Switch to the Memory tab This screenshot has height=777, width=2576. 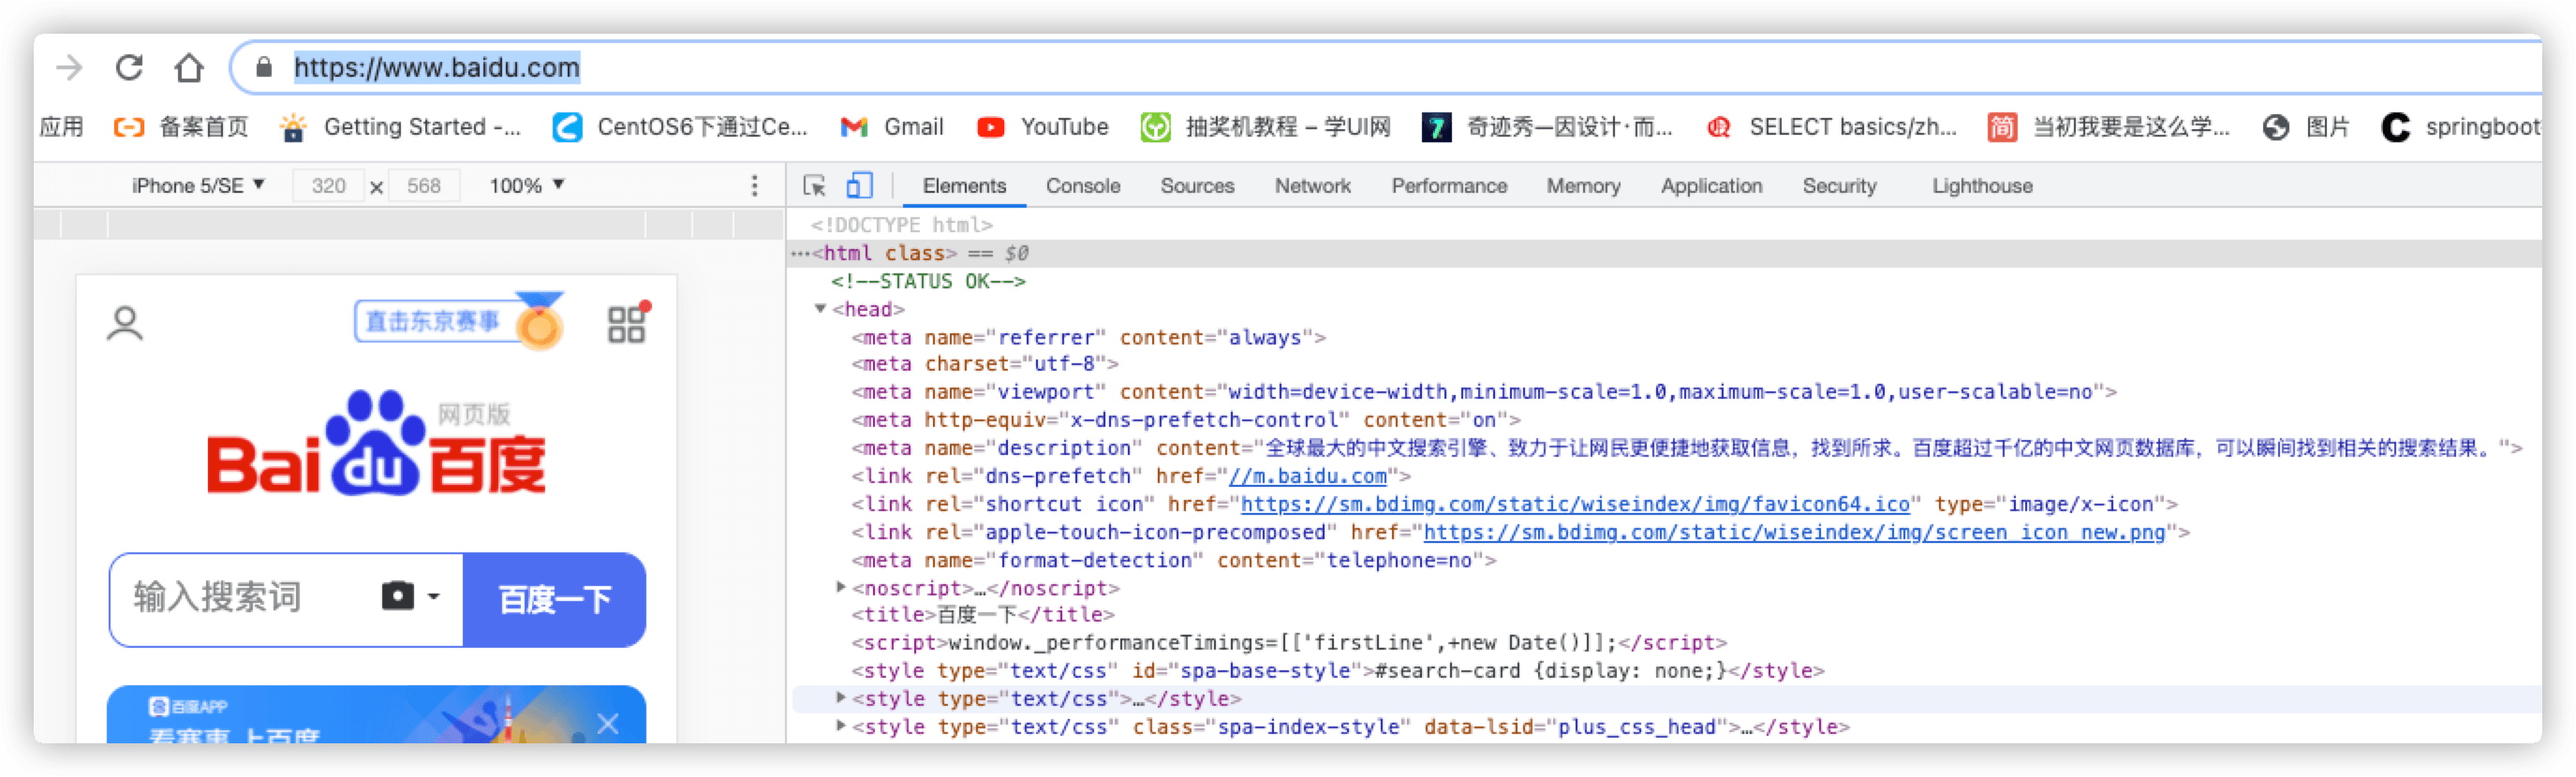[x=1583, y=185]
